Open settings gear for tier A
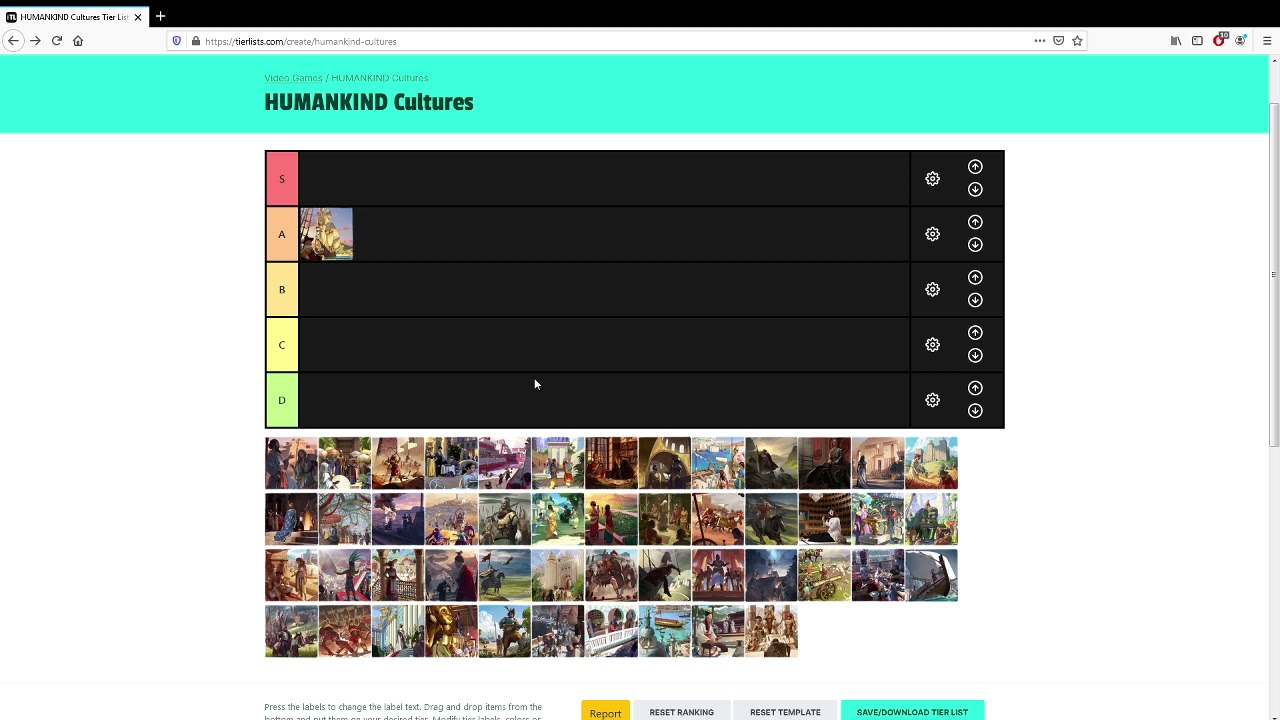The height and width of the screenshot is (720, 1280). click(932, 234)
